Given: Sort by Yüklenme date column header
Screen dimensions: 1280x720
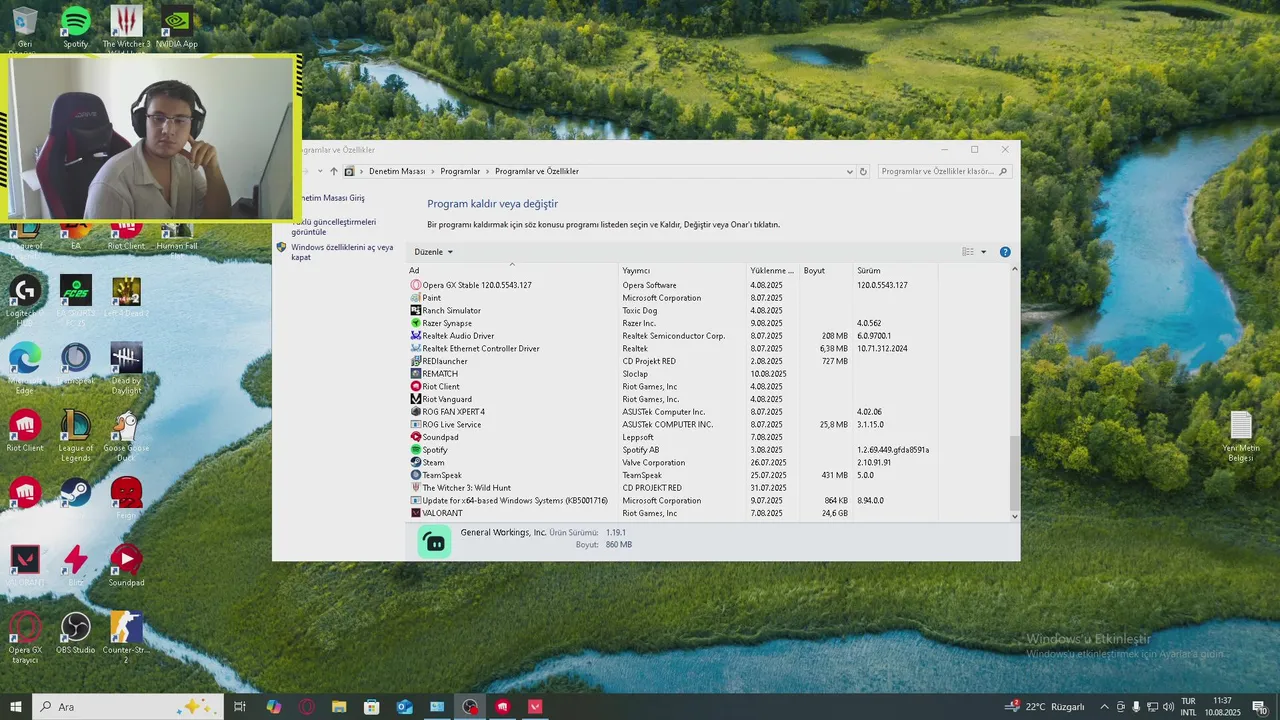Looking at the screenshot, I should point(774,271).
